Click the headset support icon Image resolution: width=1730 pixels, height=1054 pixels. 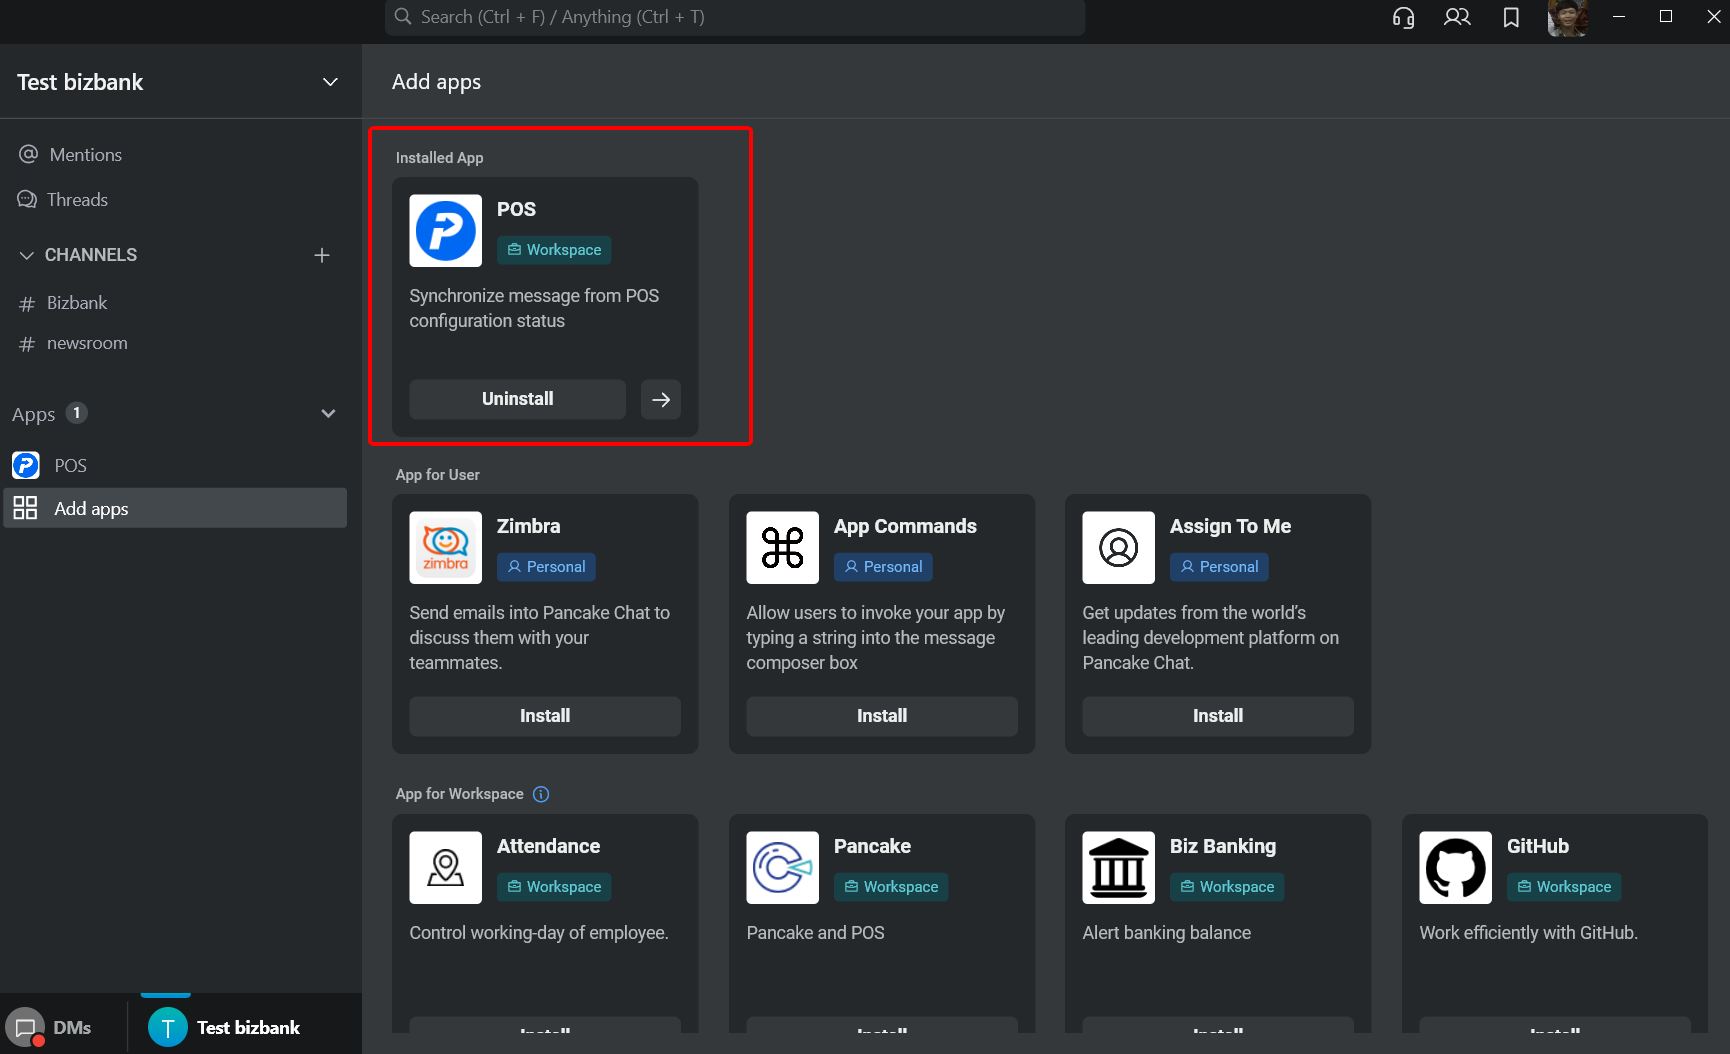click(1403, 17)
